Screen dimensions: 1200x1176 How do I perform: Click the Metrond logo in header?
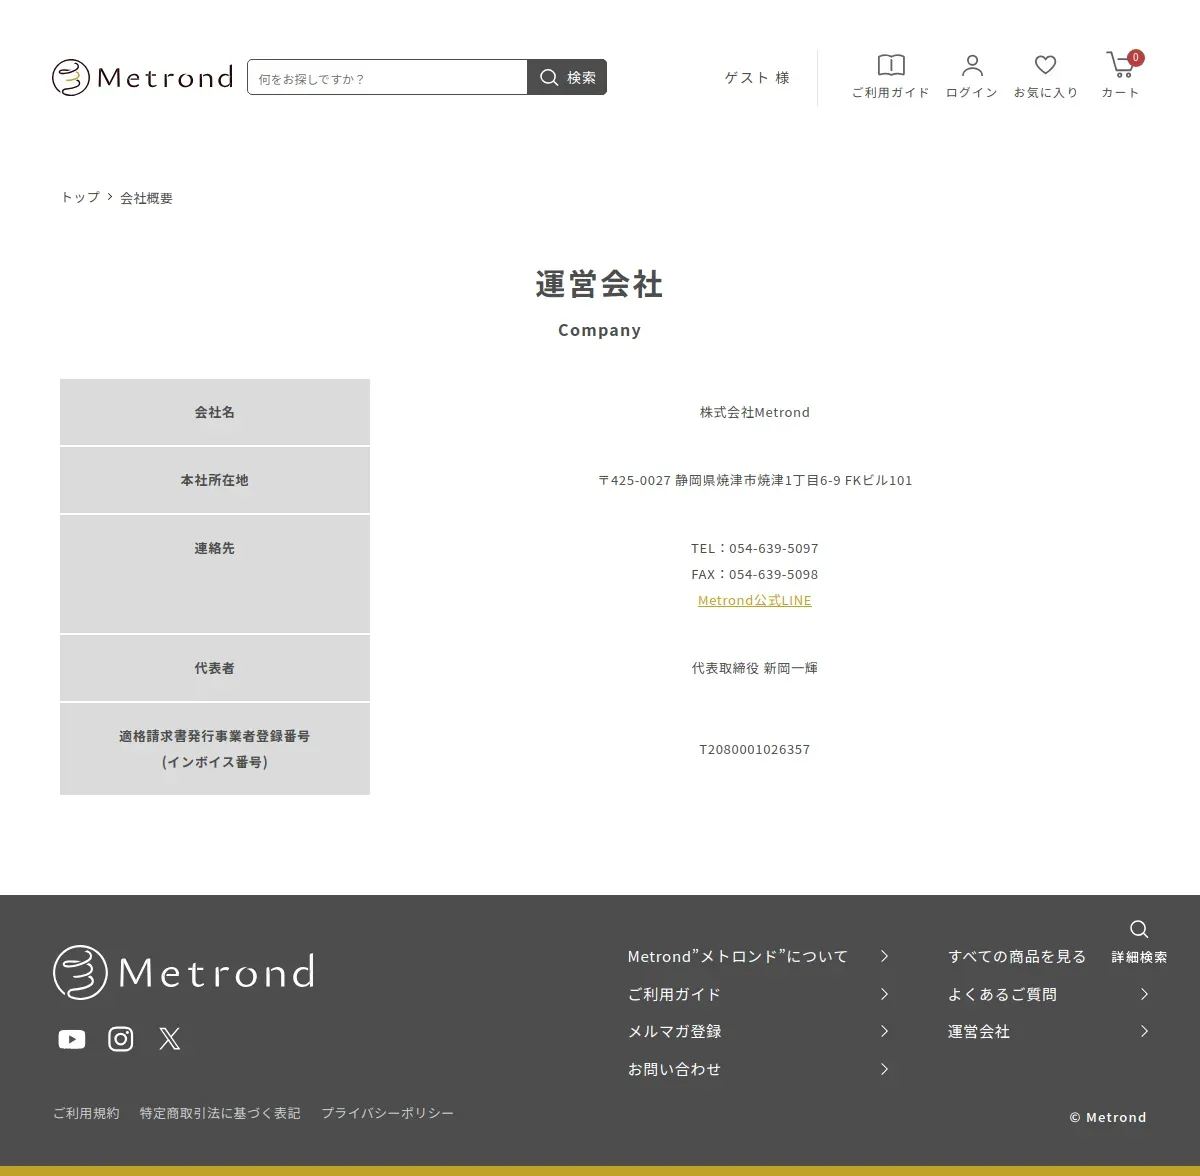tap(142, 77)
